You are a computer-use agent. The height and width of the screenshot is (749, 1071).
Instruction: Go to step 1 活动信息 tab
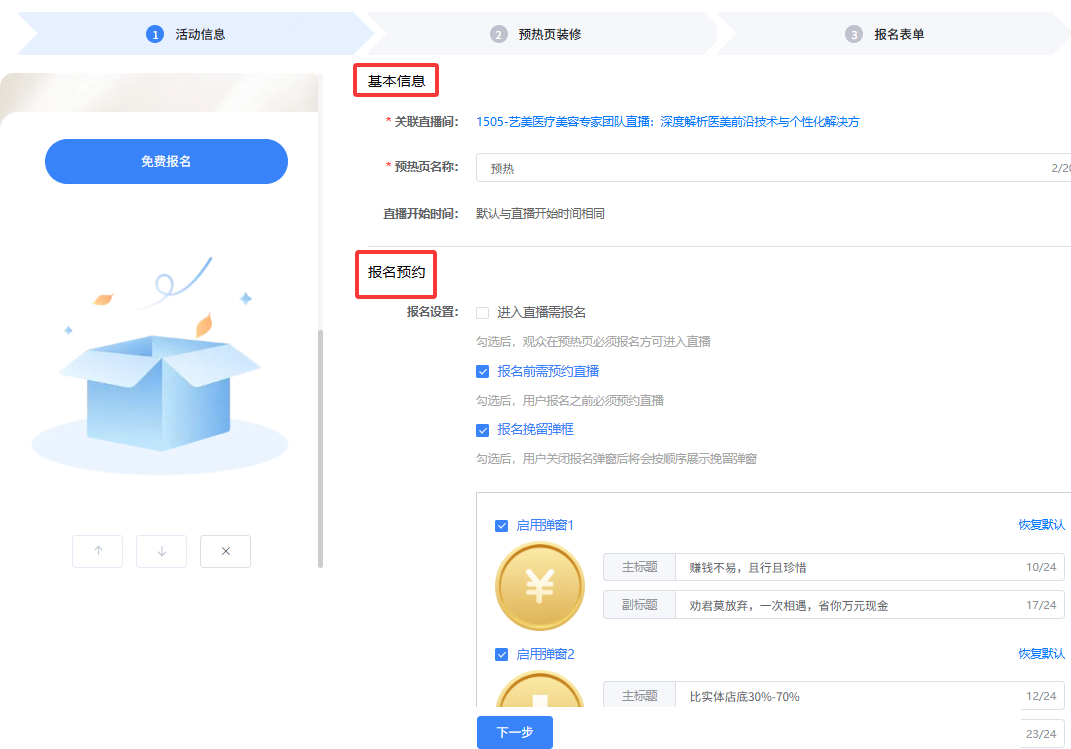(190, 34)
